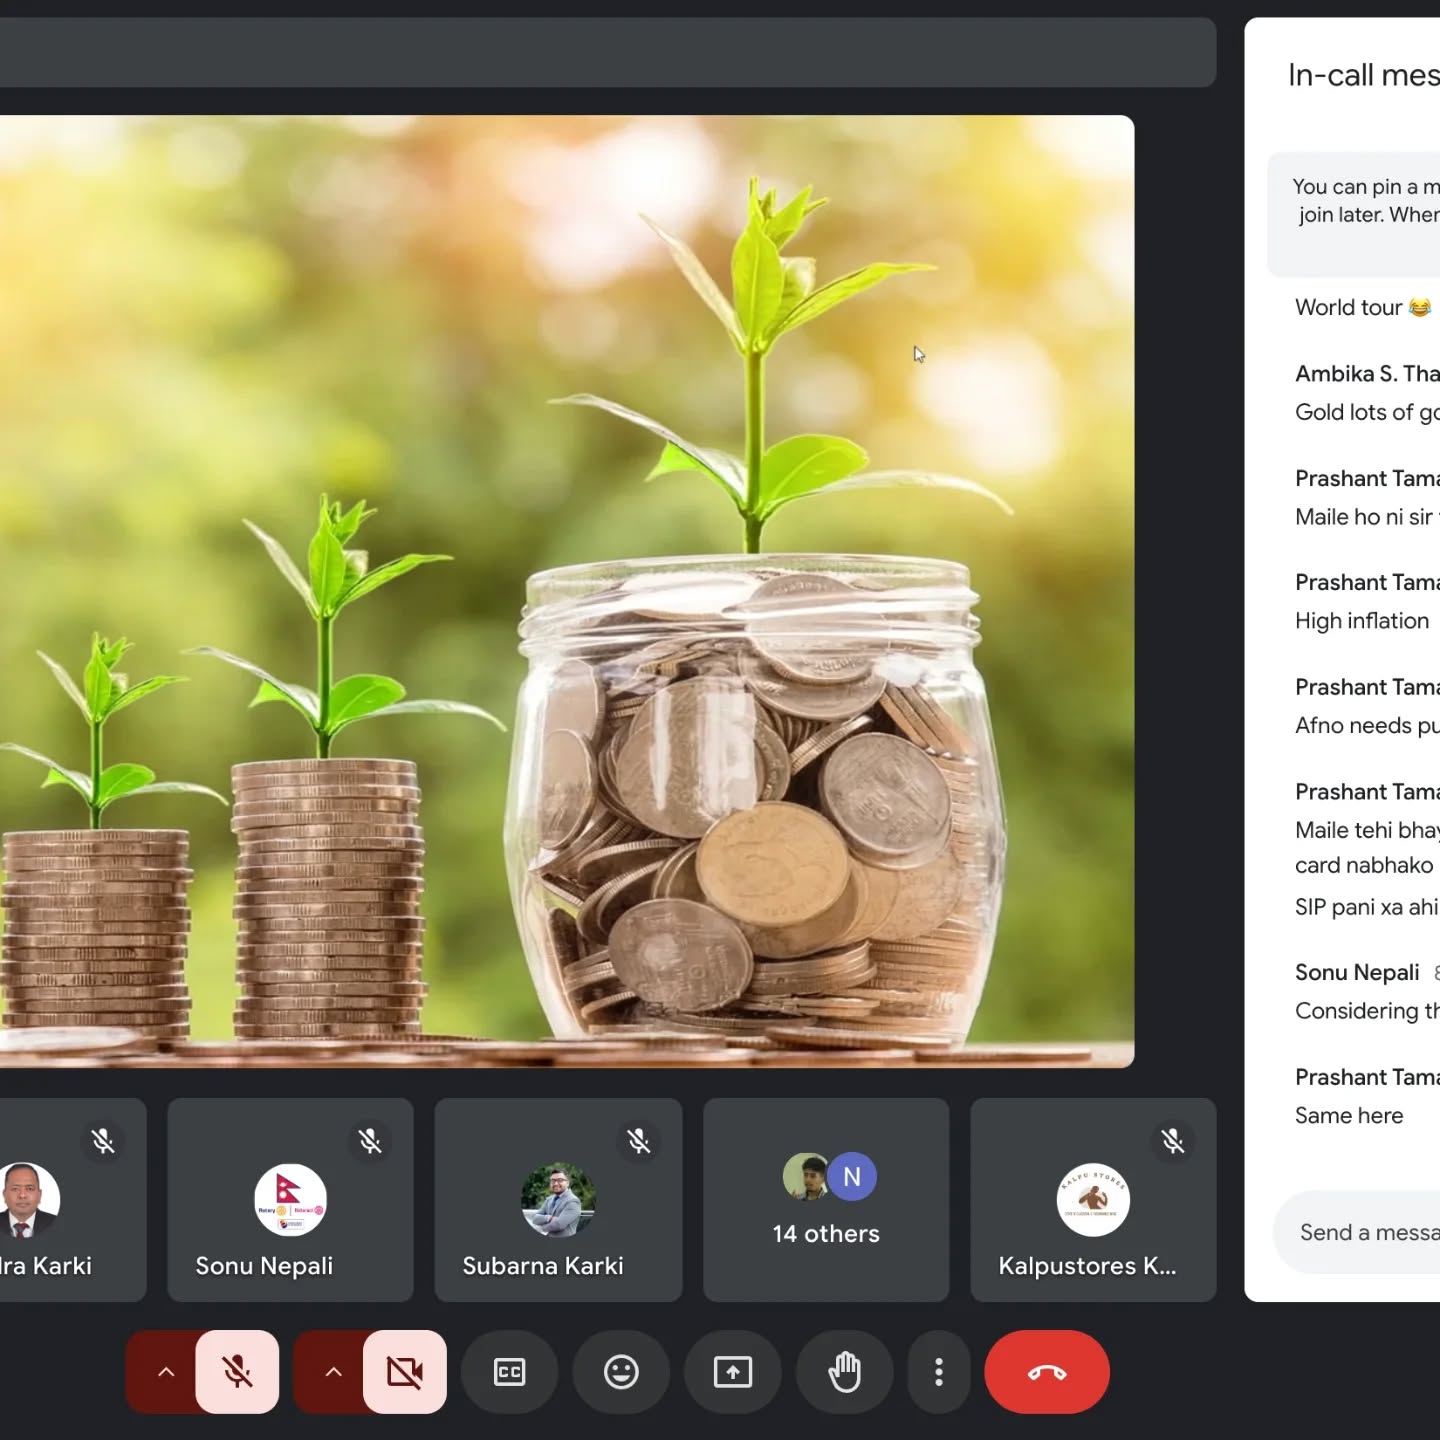Click Subarna Karki's profile picture
The height and width of the screenshot is (1440, 1440).
coord(558,1200)
